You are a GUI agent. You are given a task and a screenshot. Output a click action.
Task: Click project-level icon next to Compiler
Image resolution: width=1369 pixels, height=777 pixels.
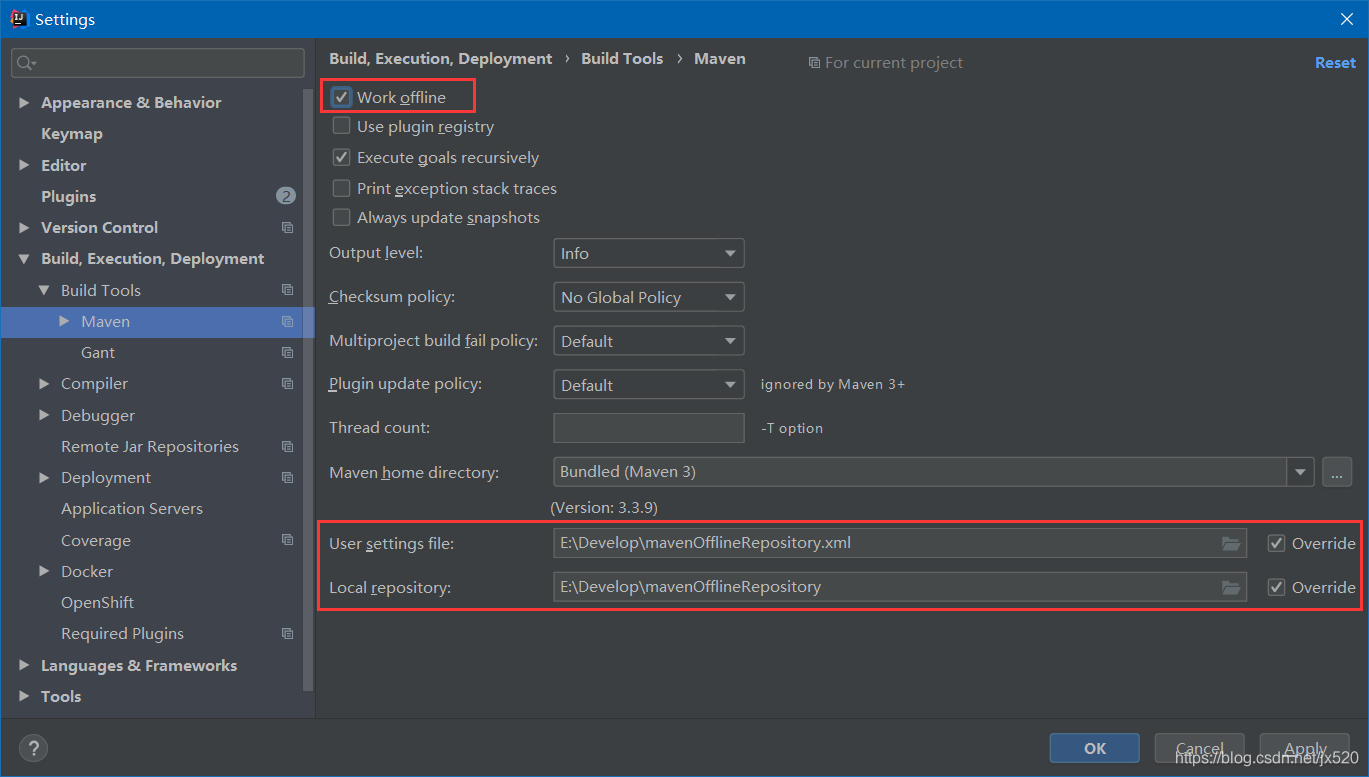pos(288,384)
